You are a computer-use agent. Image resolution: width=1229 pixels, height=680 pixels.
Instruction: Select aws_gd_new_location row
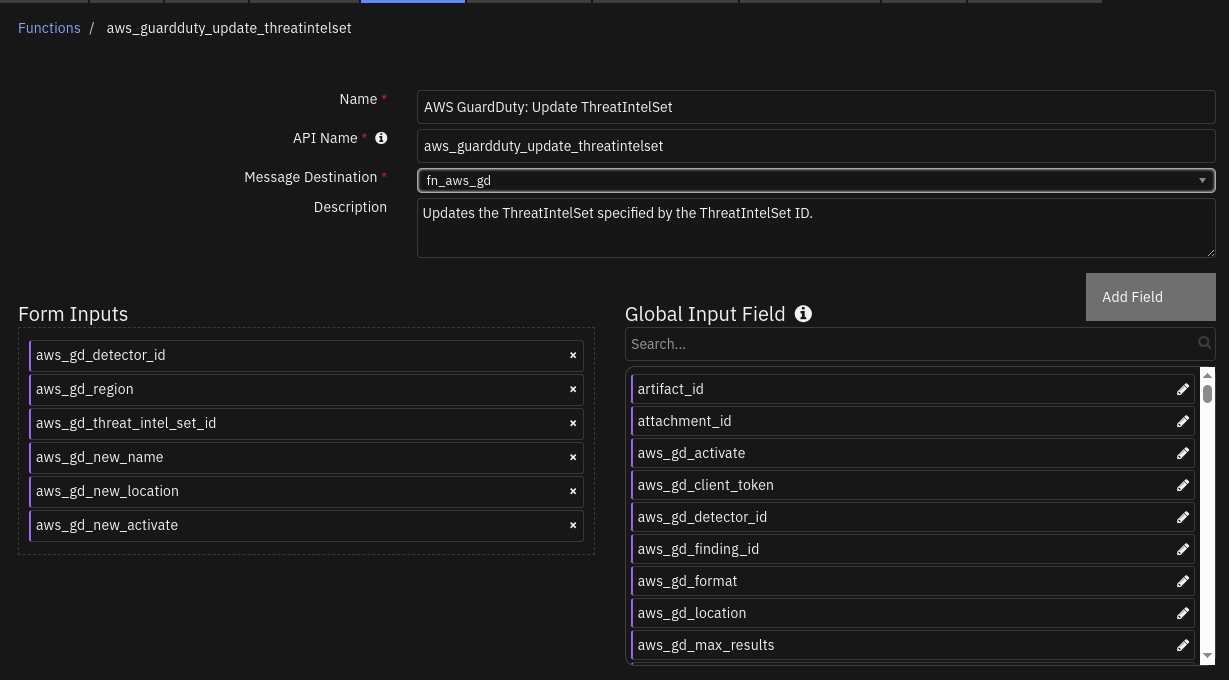[306, 491]
